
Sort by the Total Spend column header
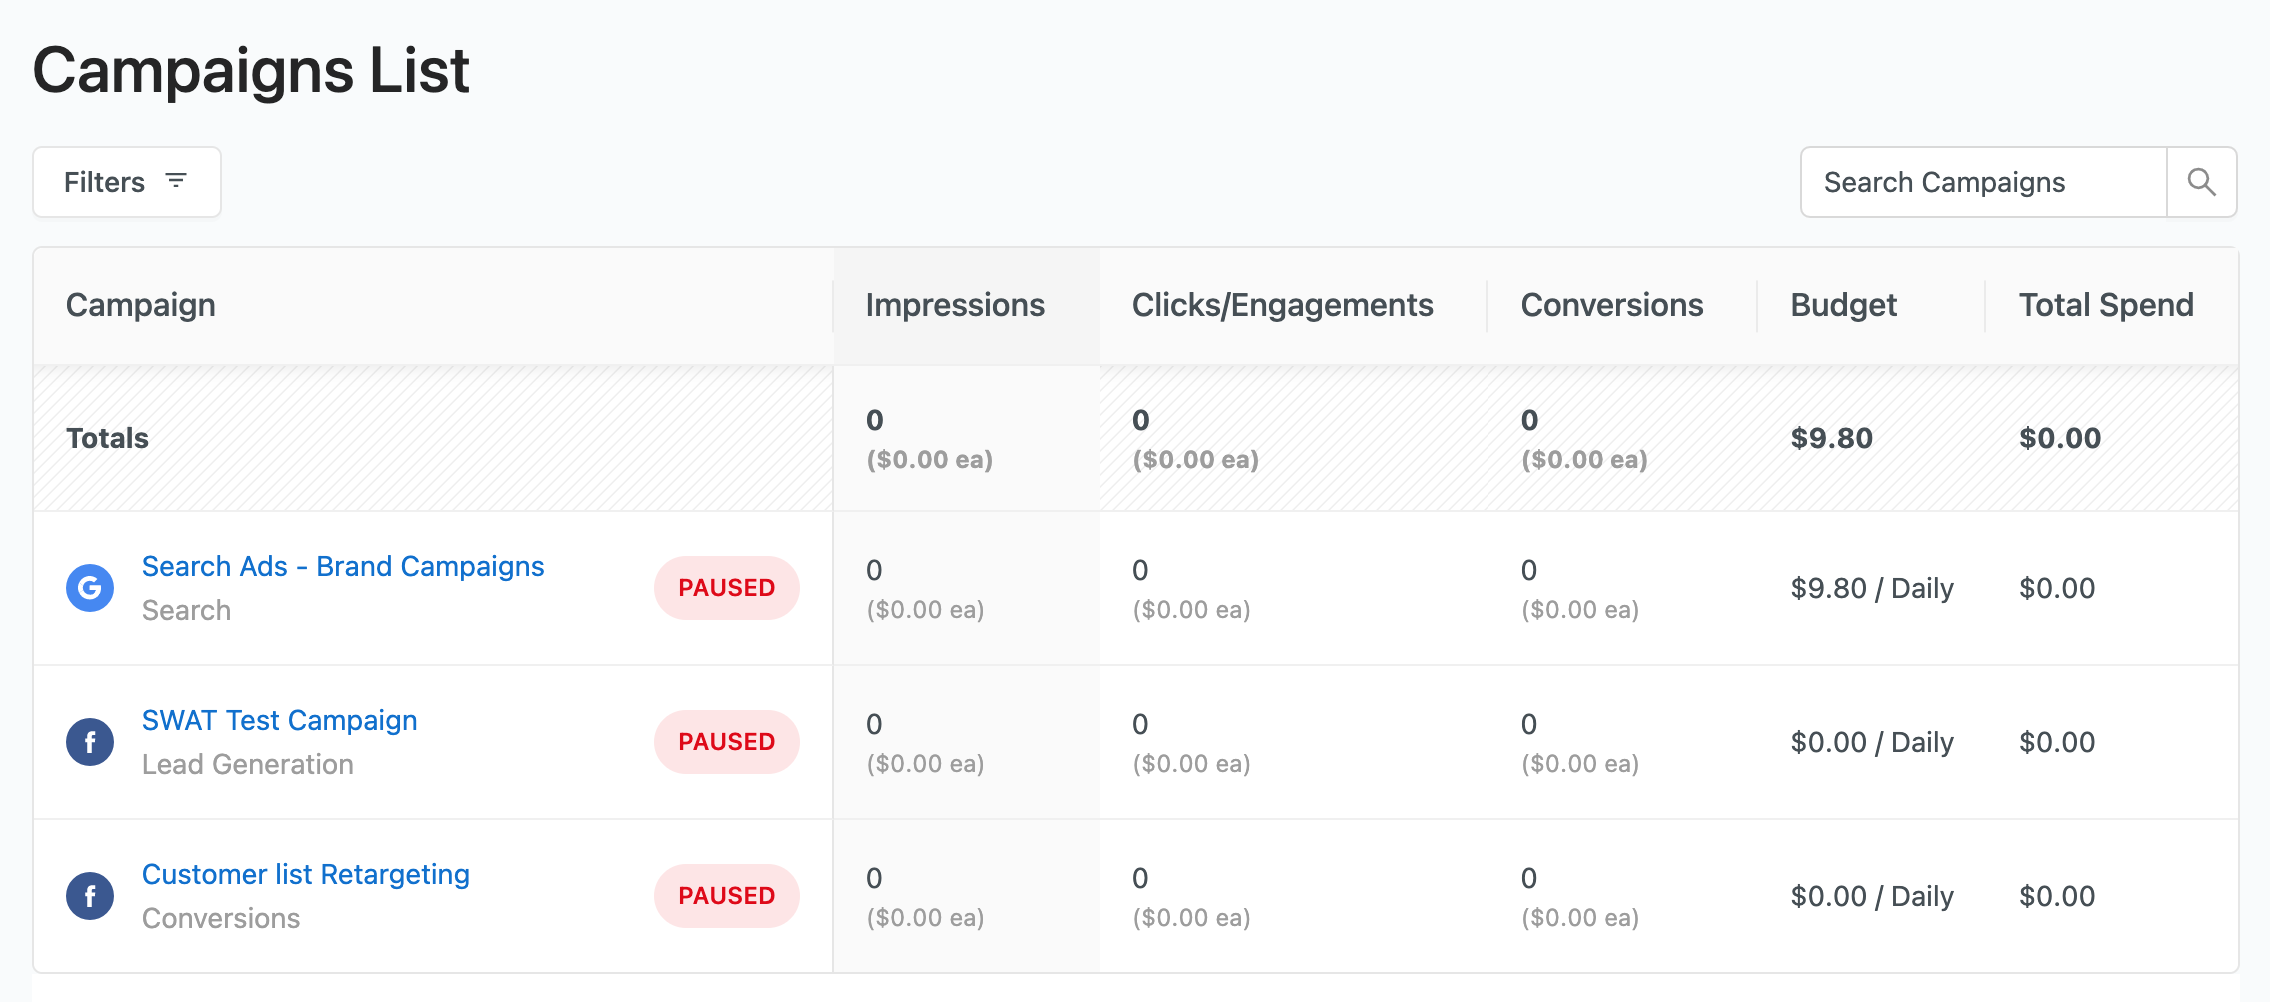click(x=2105, y=305)
